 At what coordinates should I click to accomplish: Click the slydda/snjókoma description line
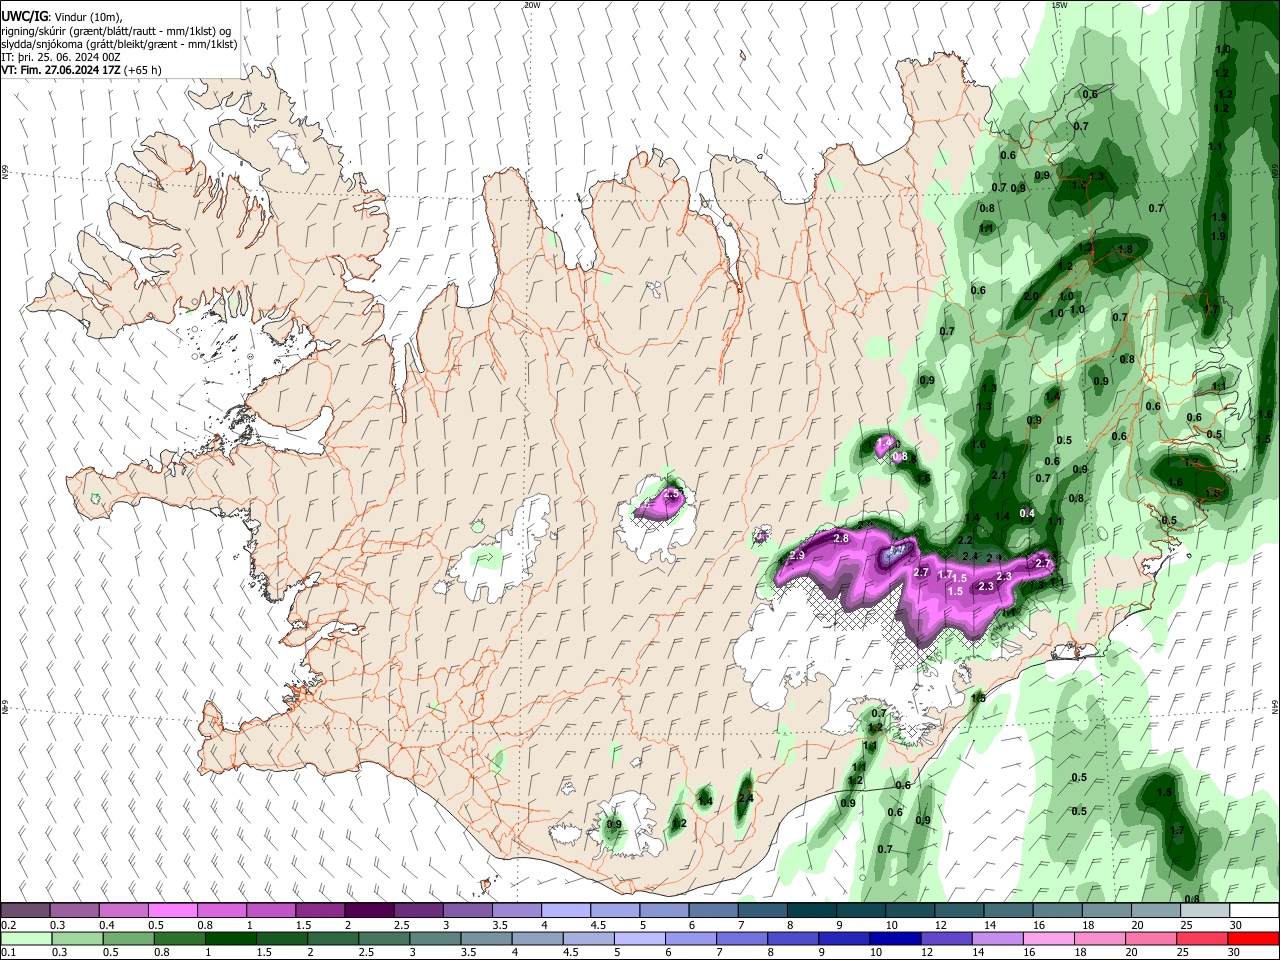pyautogui.click(x=119, y=44)
